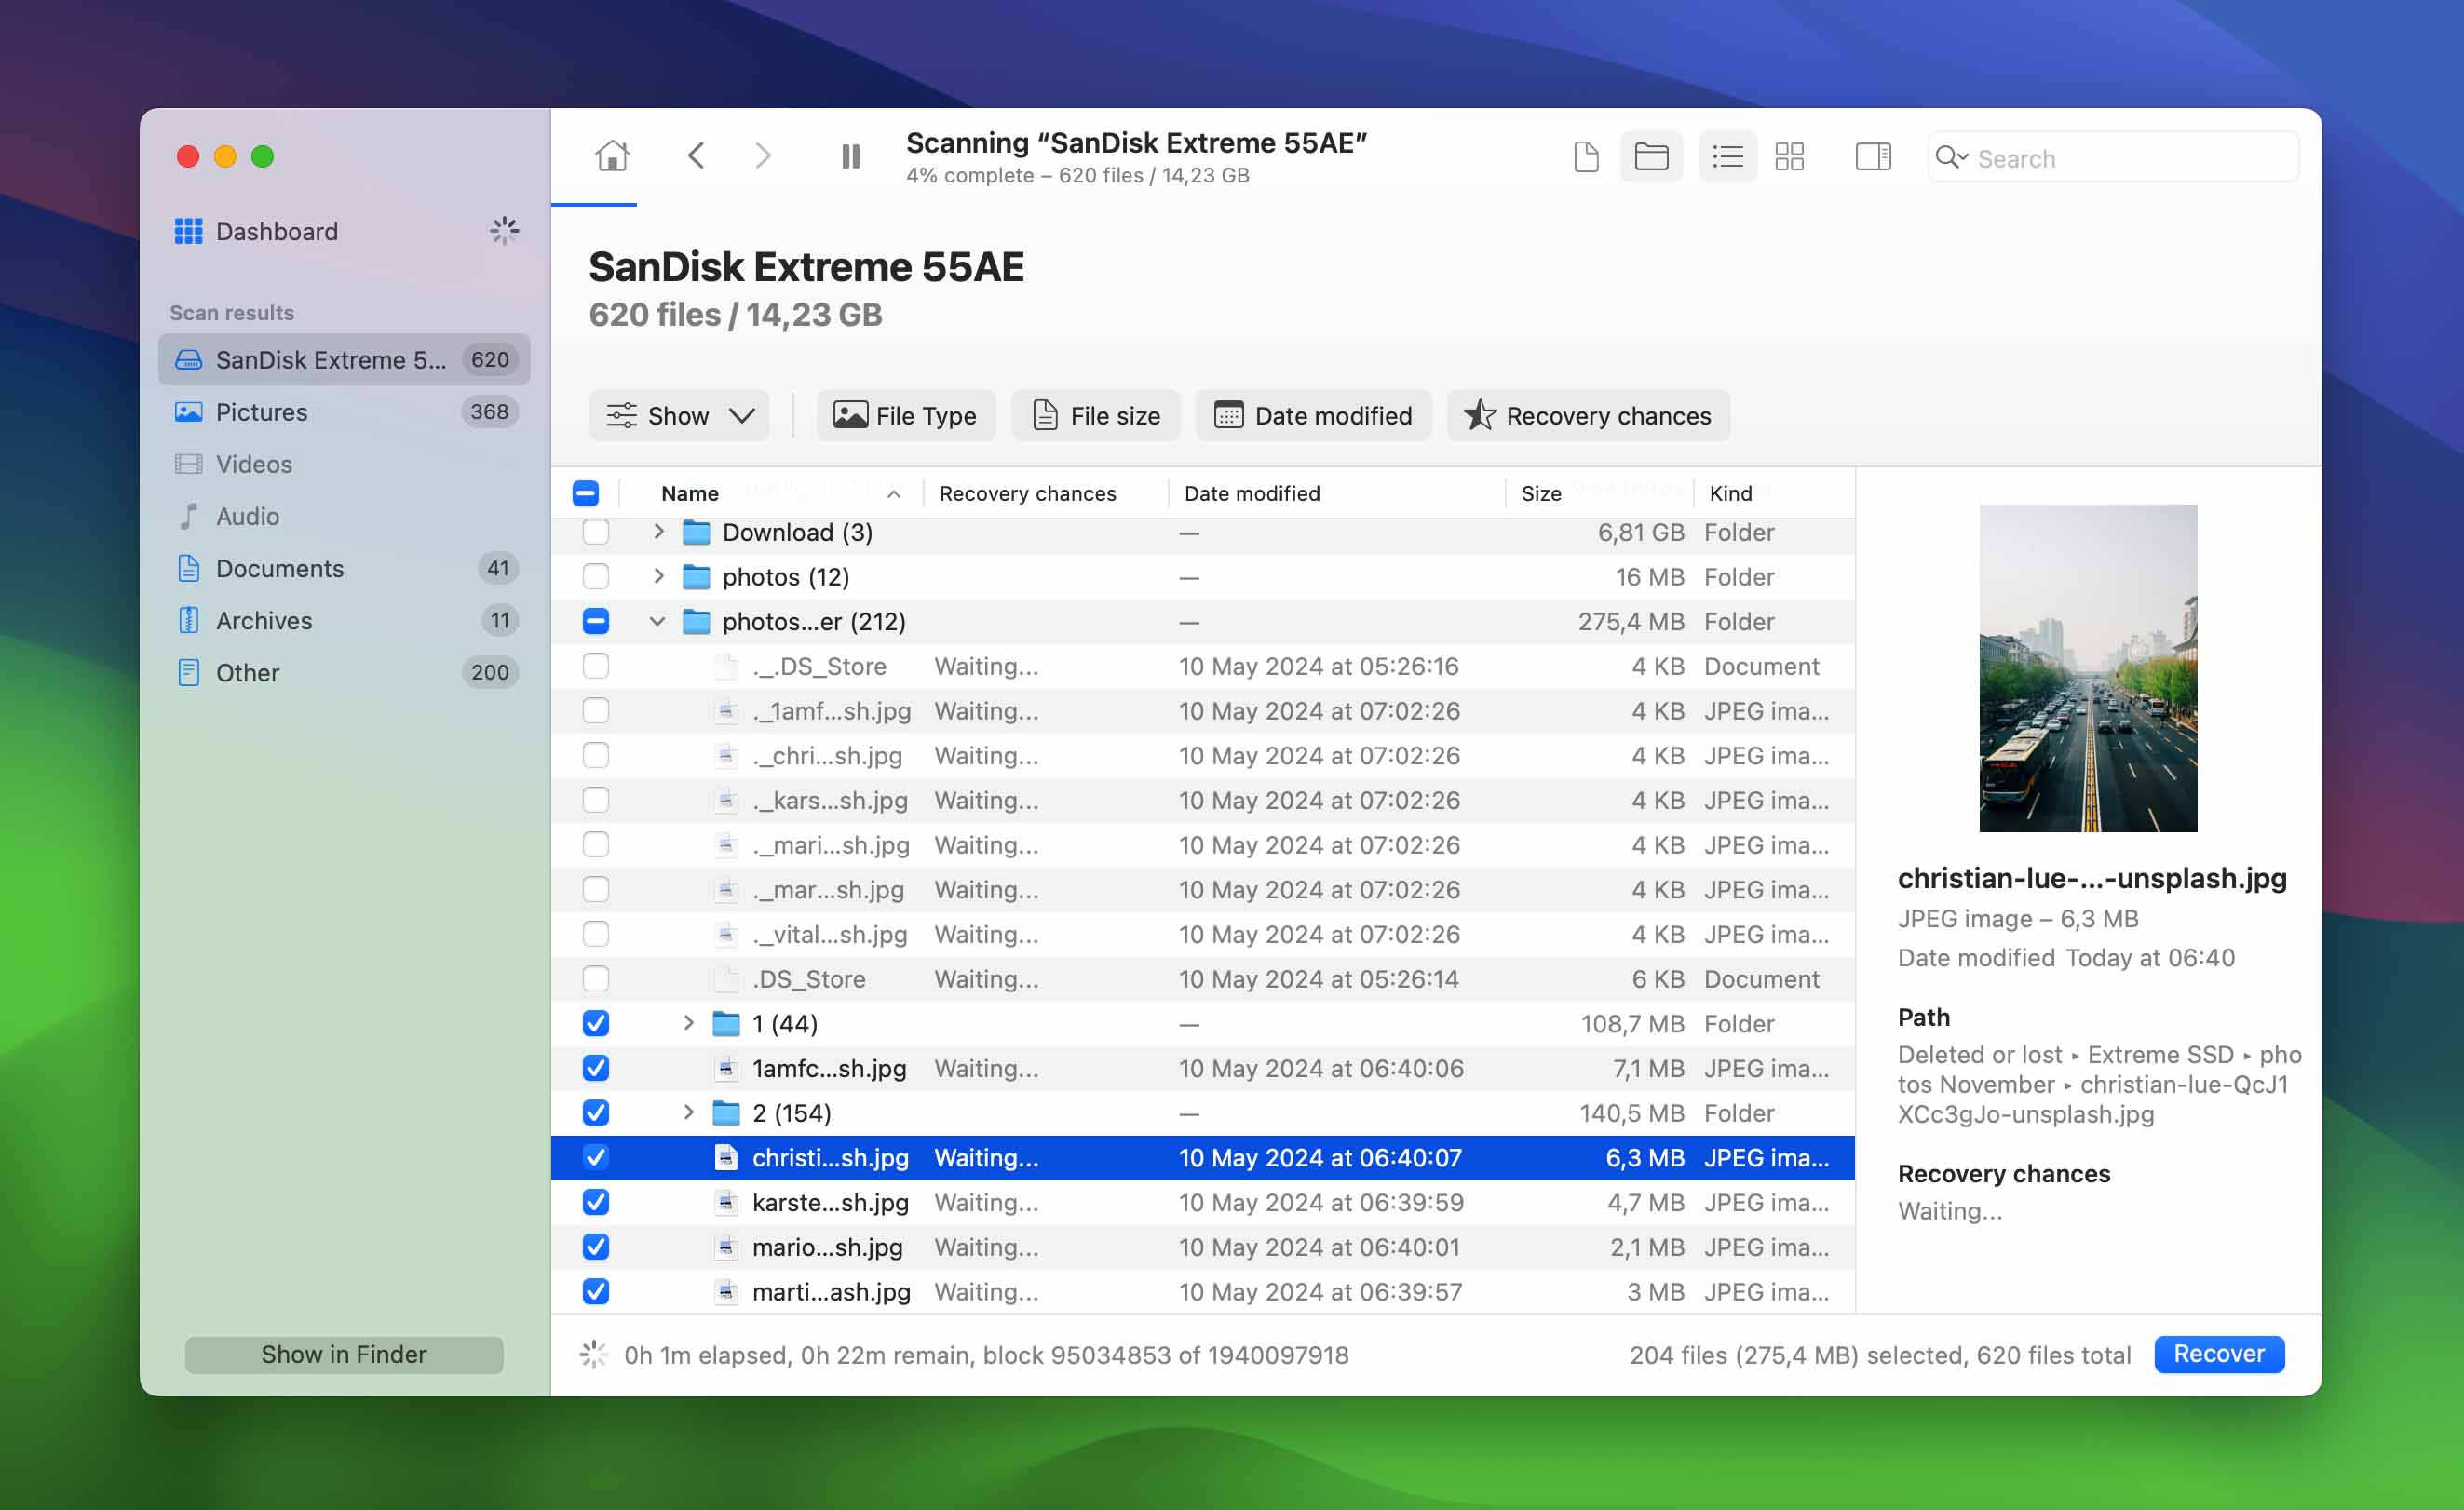Screen dimensions: 2464x1510
Task: Select Documents in scan results sidebar
Action: [281, 567]
